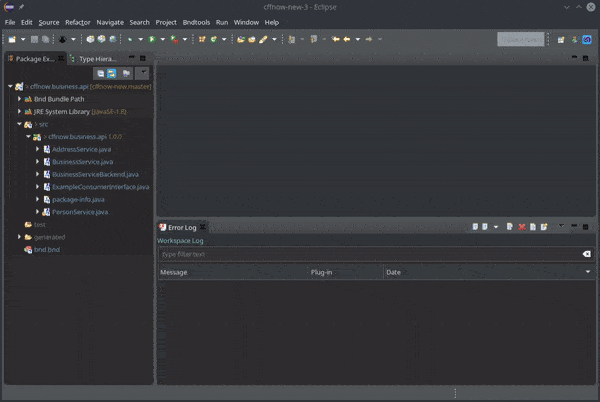Open the Debug configurations dropdown arrow
Viewport: 600px width, 402px height.
73,39
